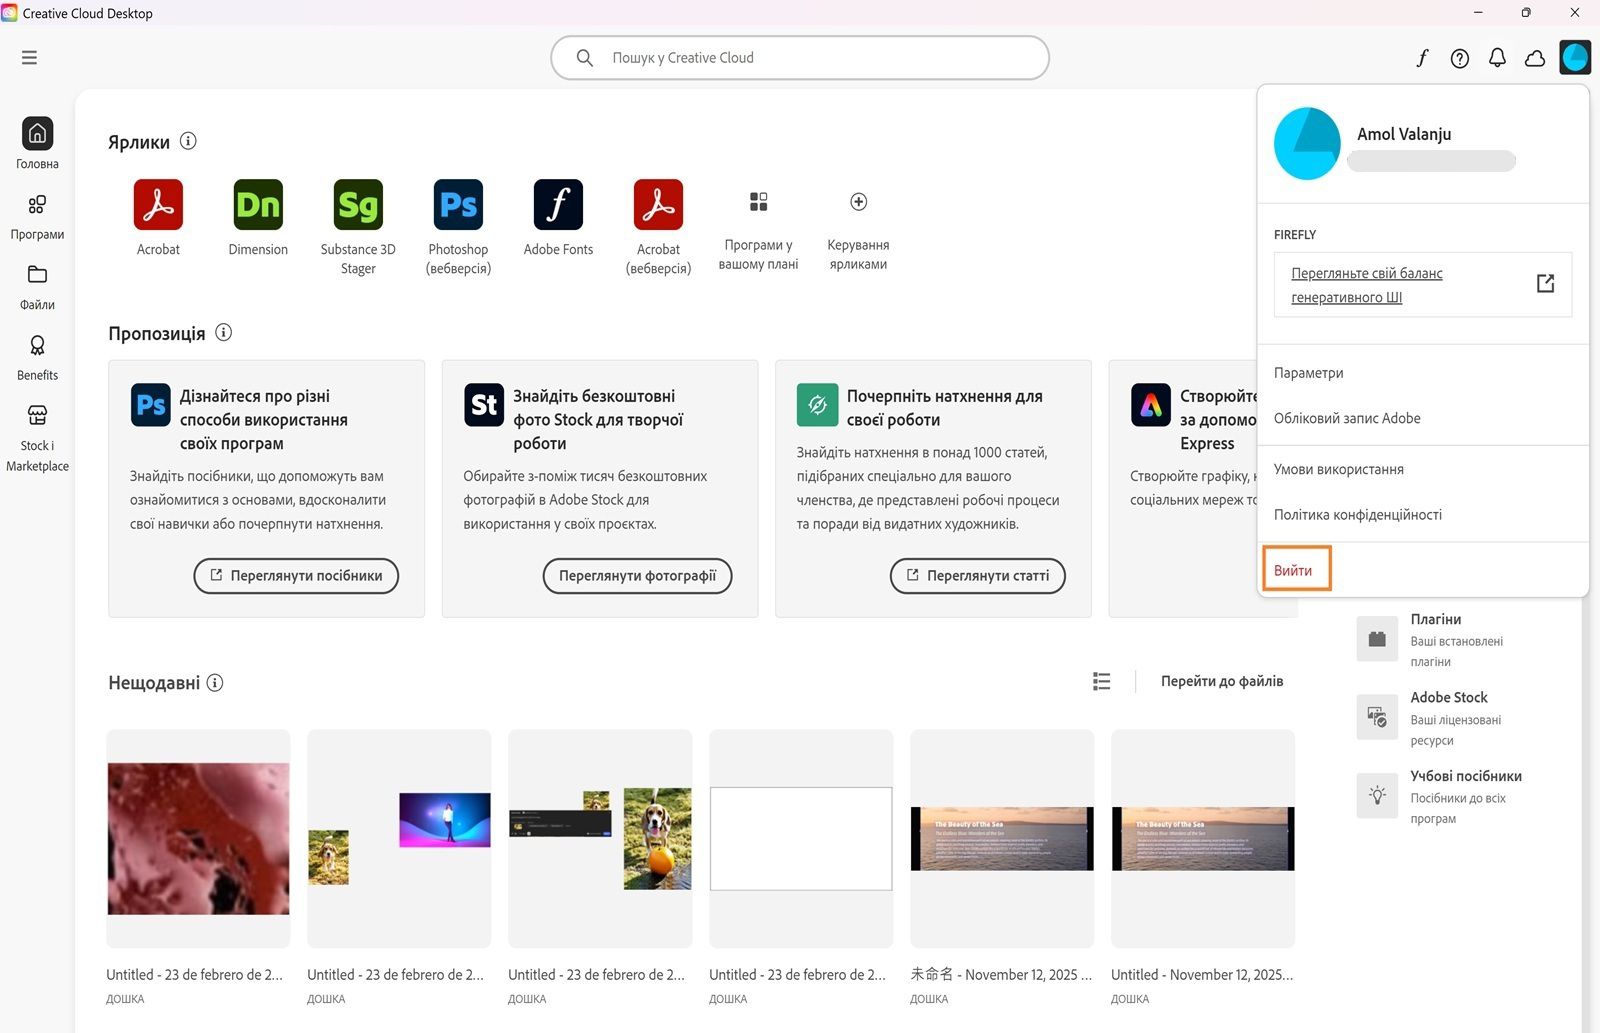Open cloud sync status icon
This screenshot has height=1033, width=1600.
pyautogui.click(x=1535, y=58)
